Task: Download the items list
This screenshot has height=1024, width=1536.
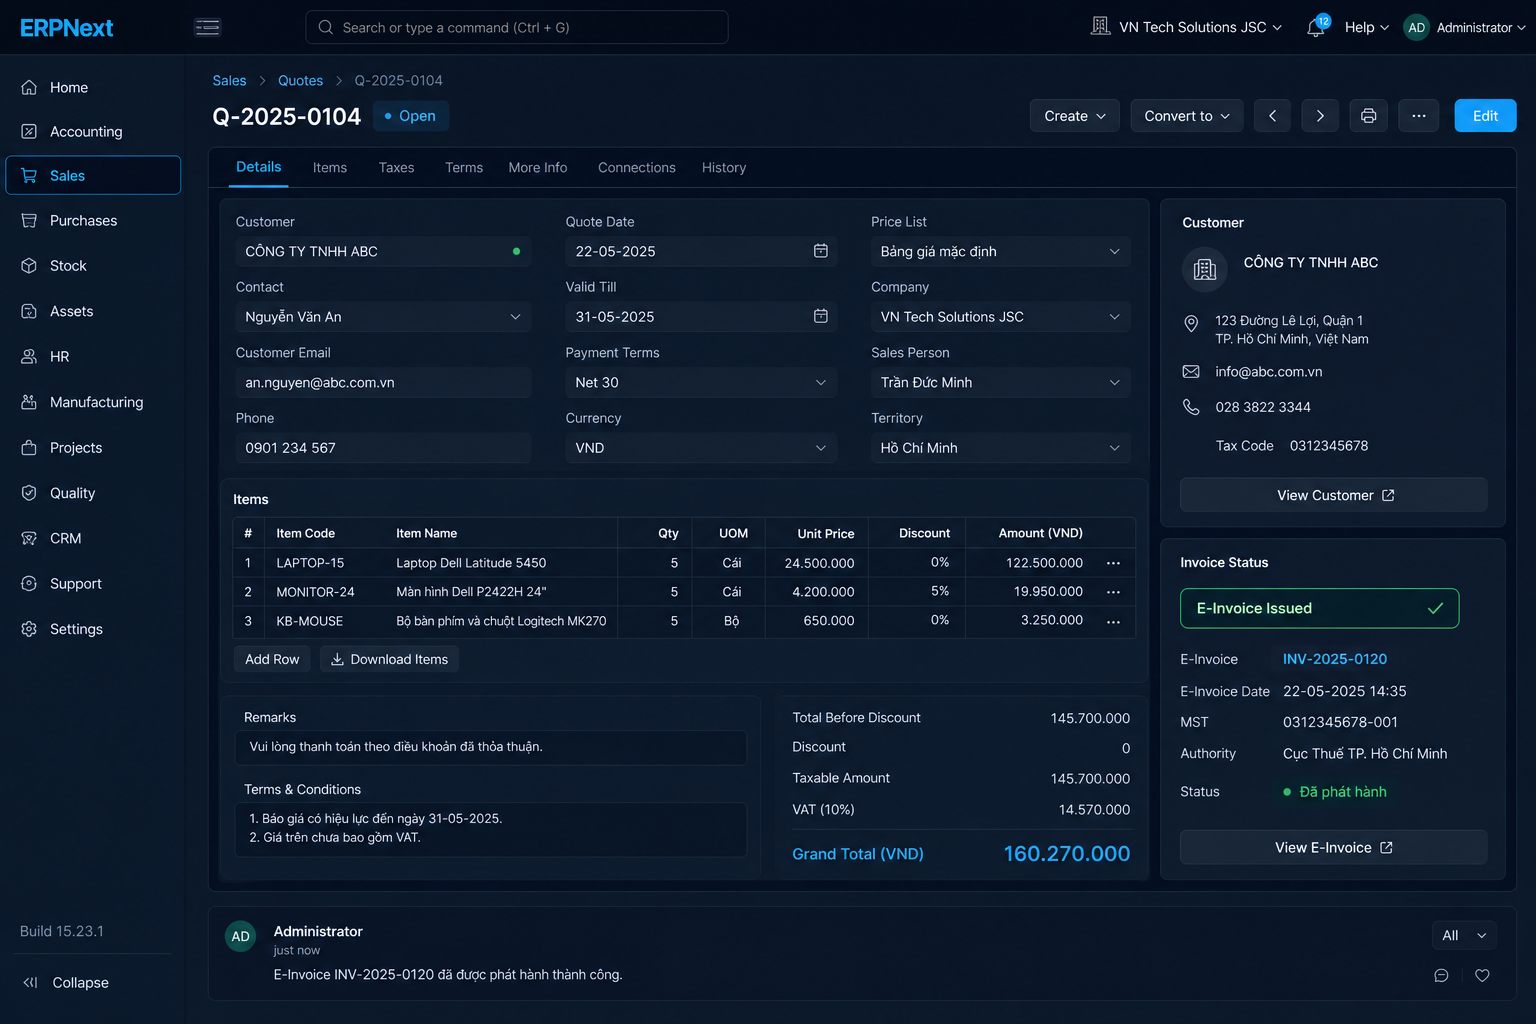Action: [x=389, y=659]
